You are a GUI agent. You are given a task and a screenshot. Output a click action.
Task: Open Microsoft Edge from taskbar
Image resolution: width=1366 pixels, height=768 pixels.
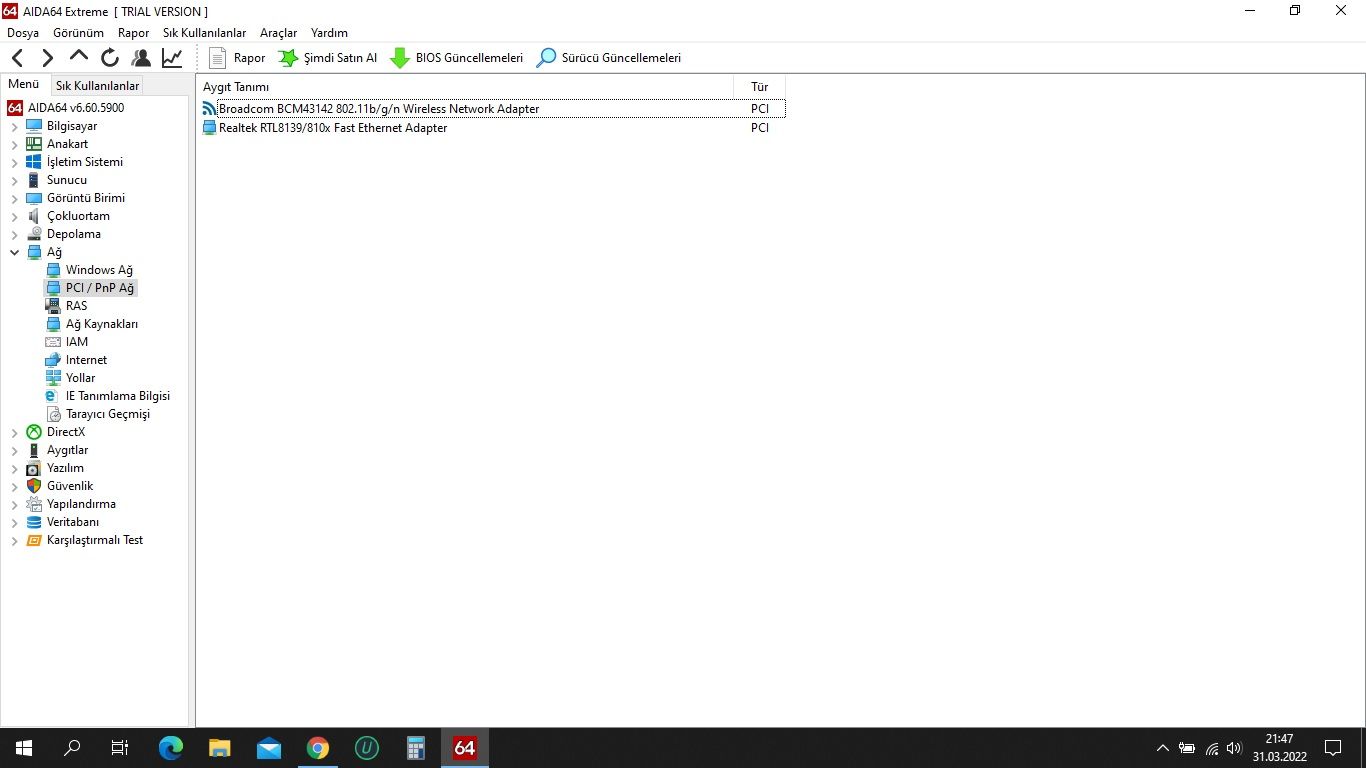(x=171, y=748)
